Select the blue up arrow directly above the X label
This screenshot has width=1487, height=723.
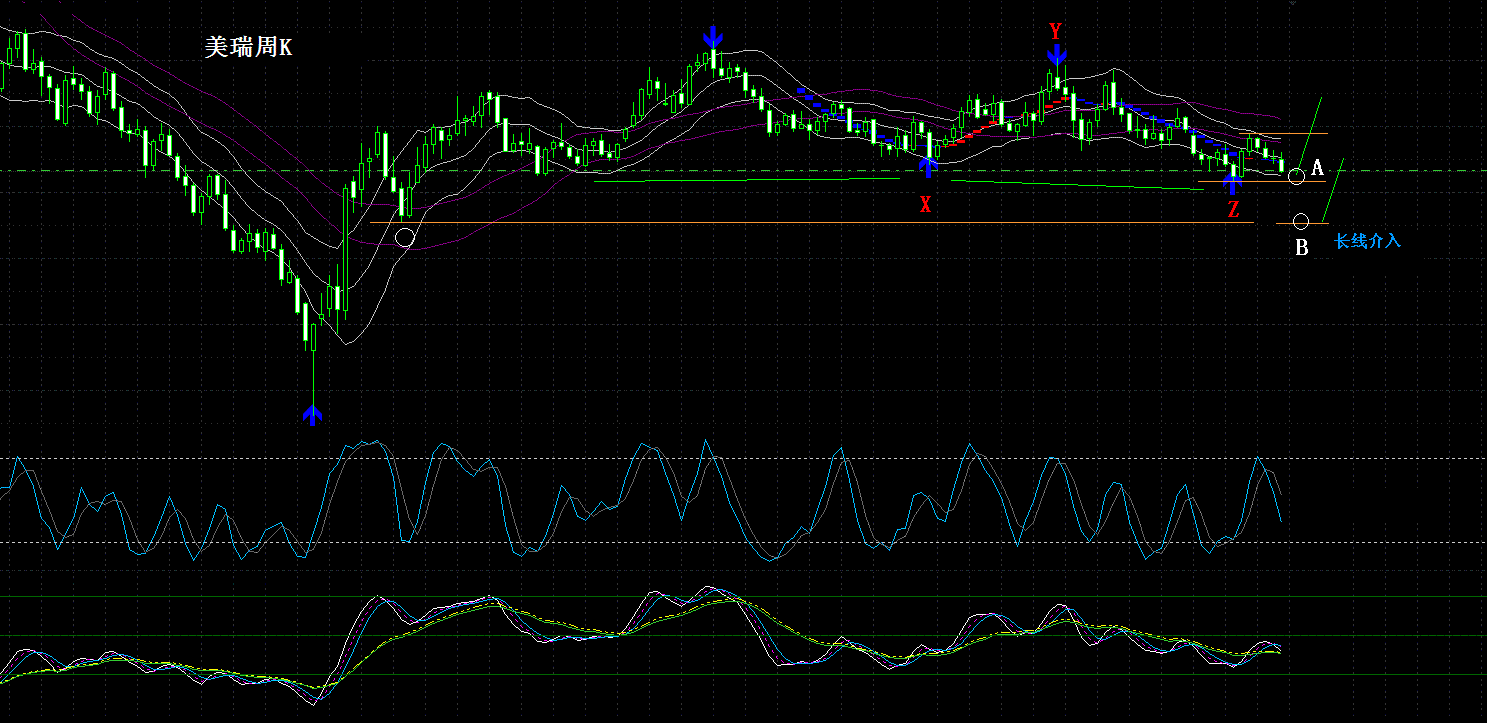(x=928, y=167)
